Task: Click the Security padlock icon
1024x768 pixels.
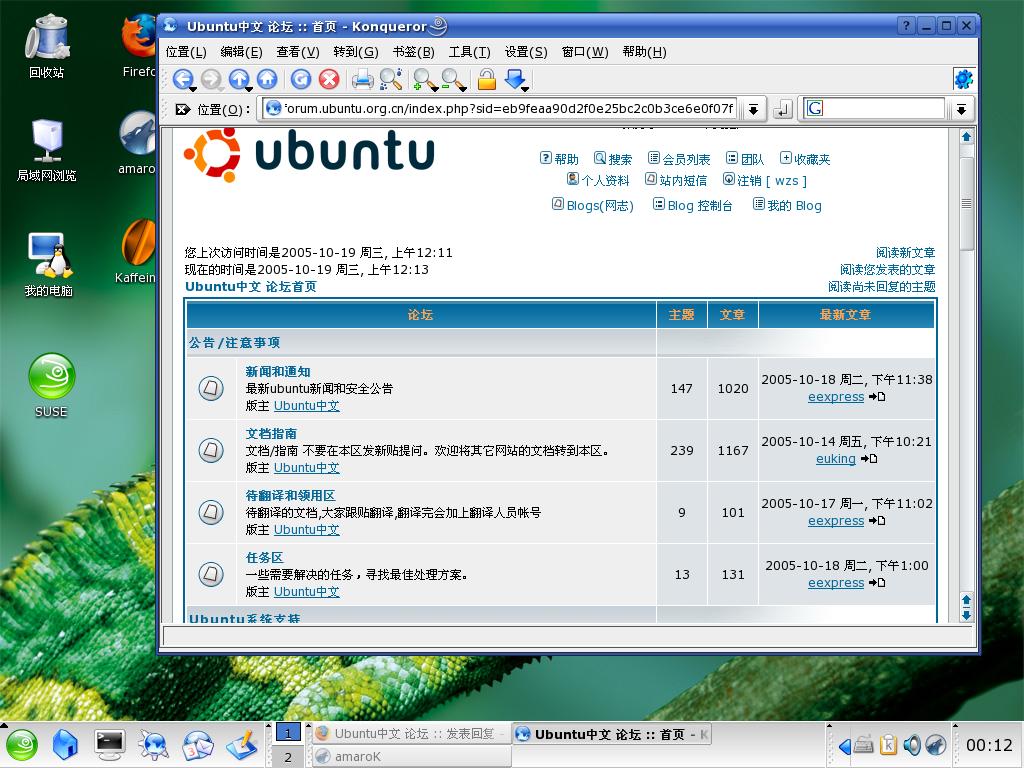Action: [x=487, y=79]
